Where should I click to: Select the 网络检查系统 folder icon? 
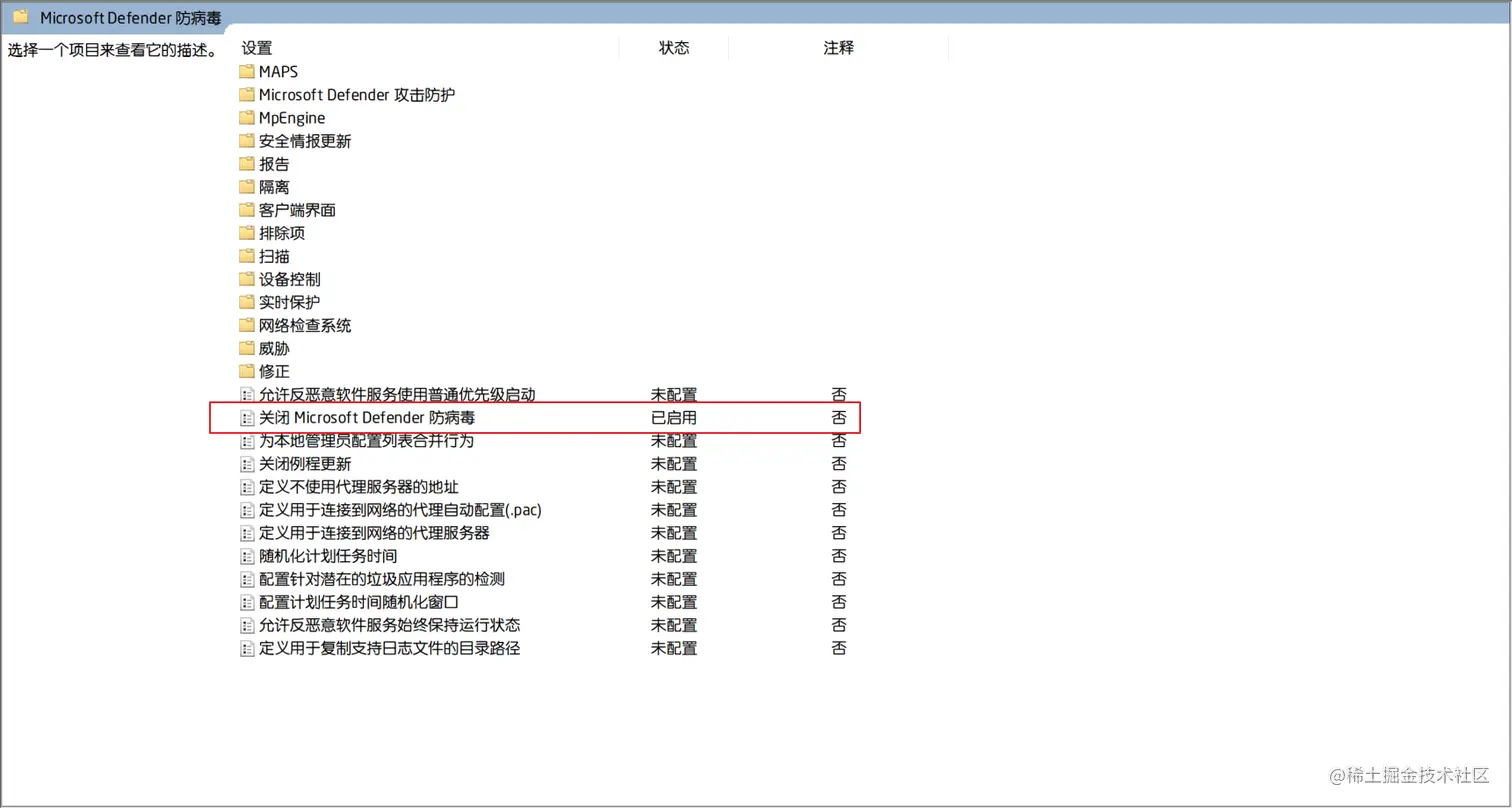247,325
